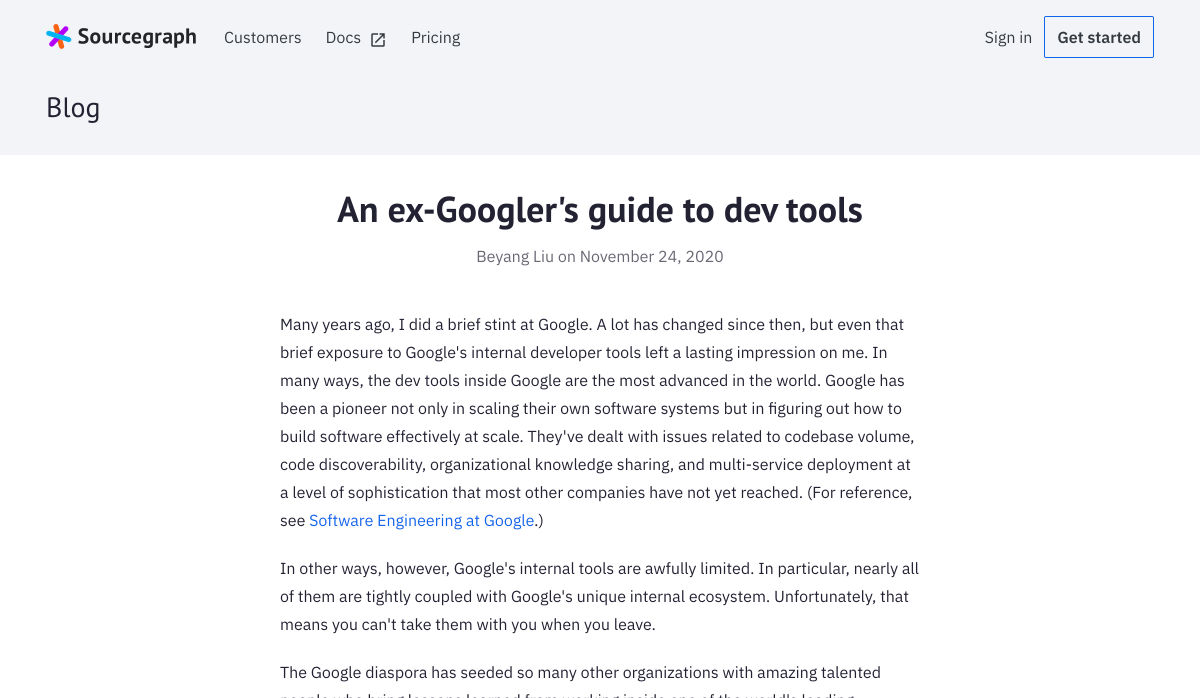
Task: Open the Software Engineering at Google link
Action: [x=422, y=520]
